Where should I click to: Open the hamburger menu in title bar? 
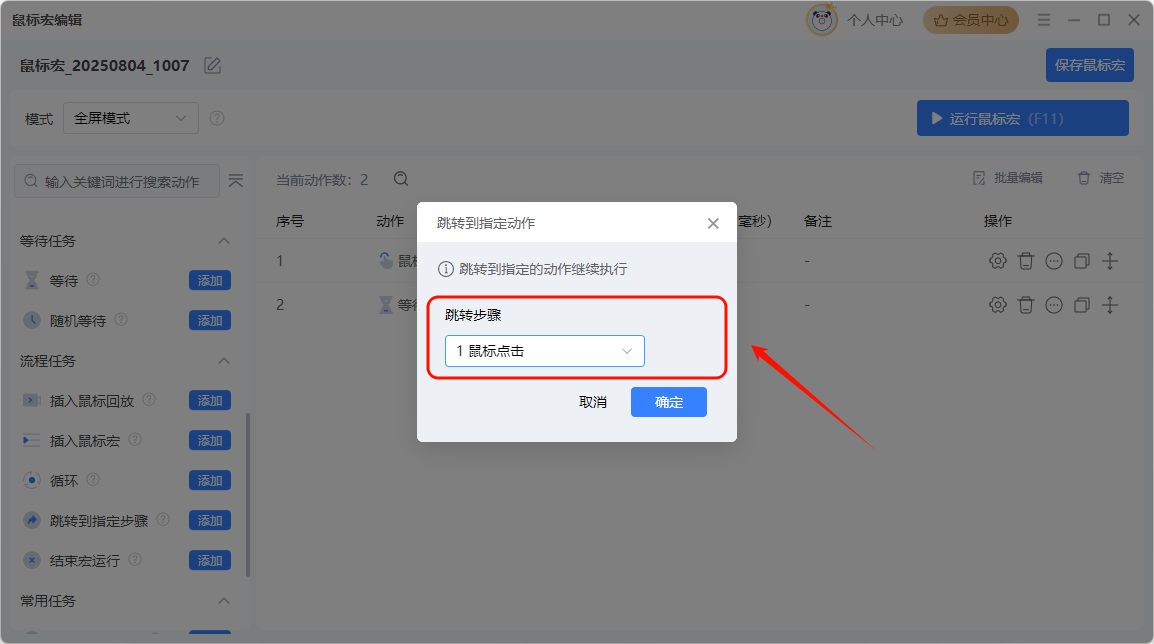tap(1044, 21)
